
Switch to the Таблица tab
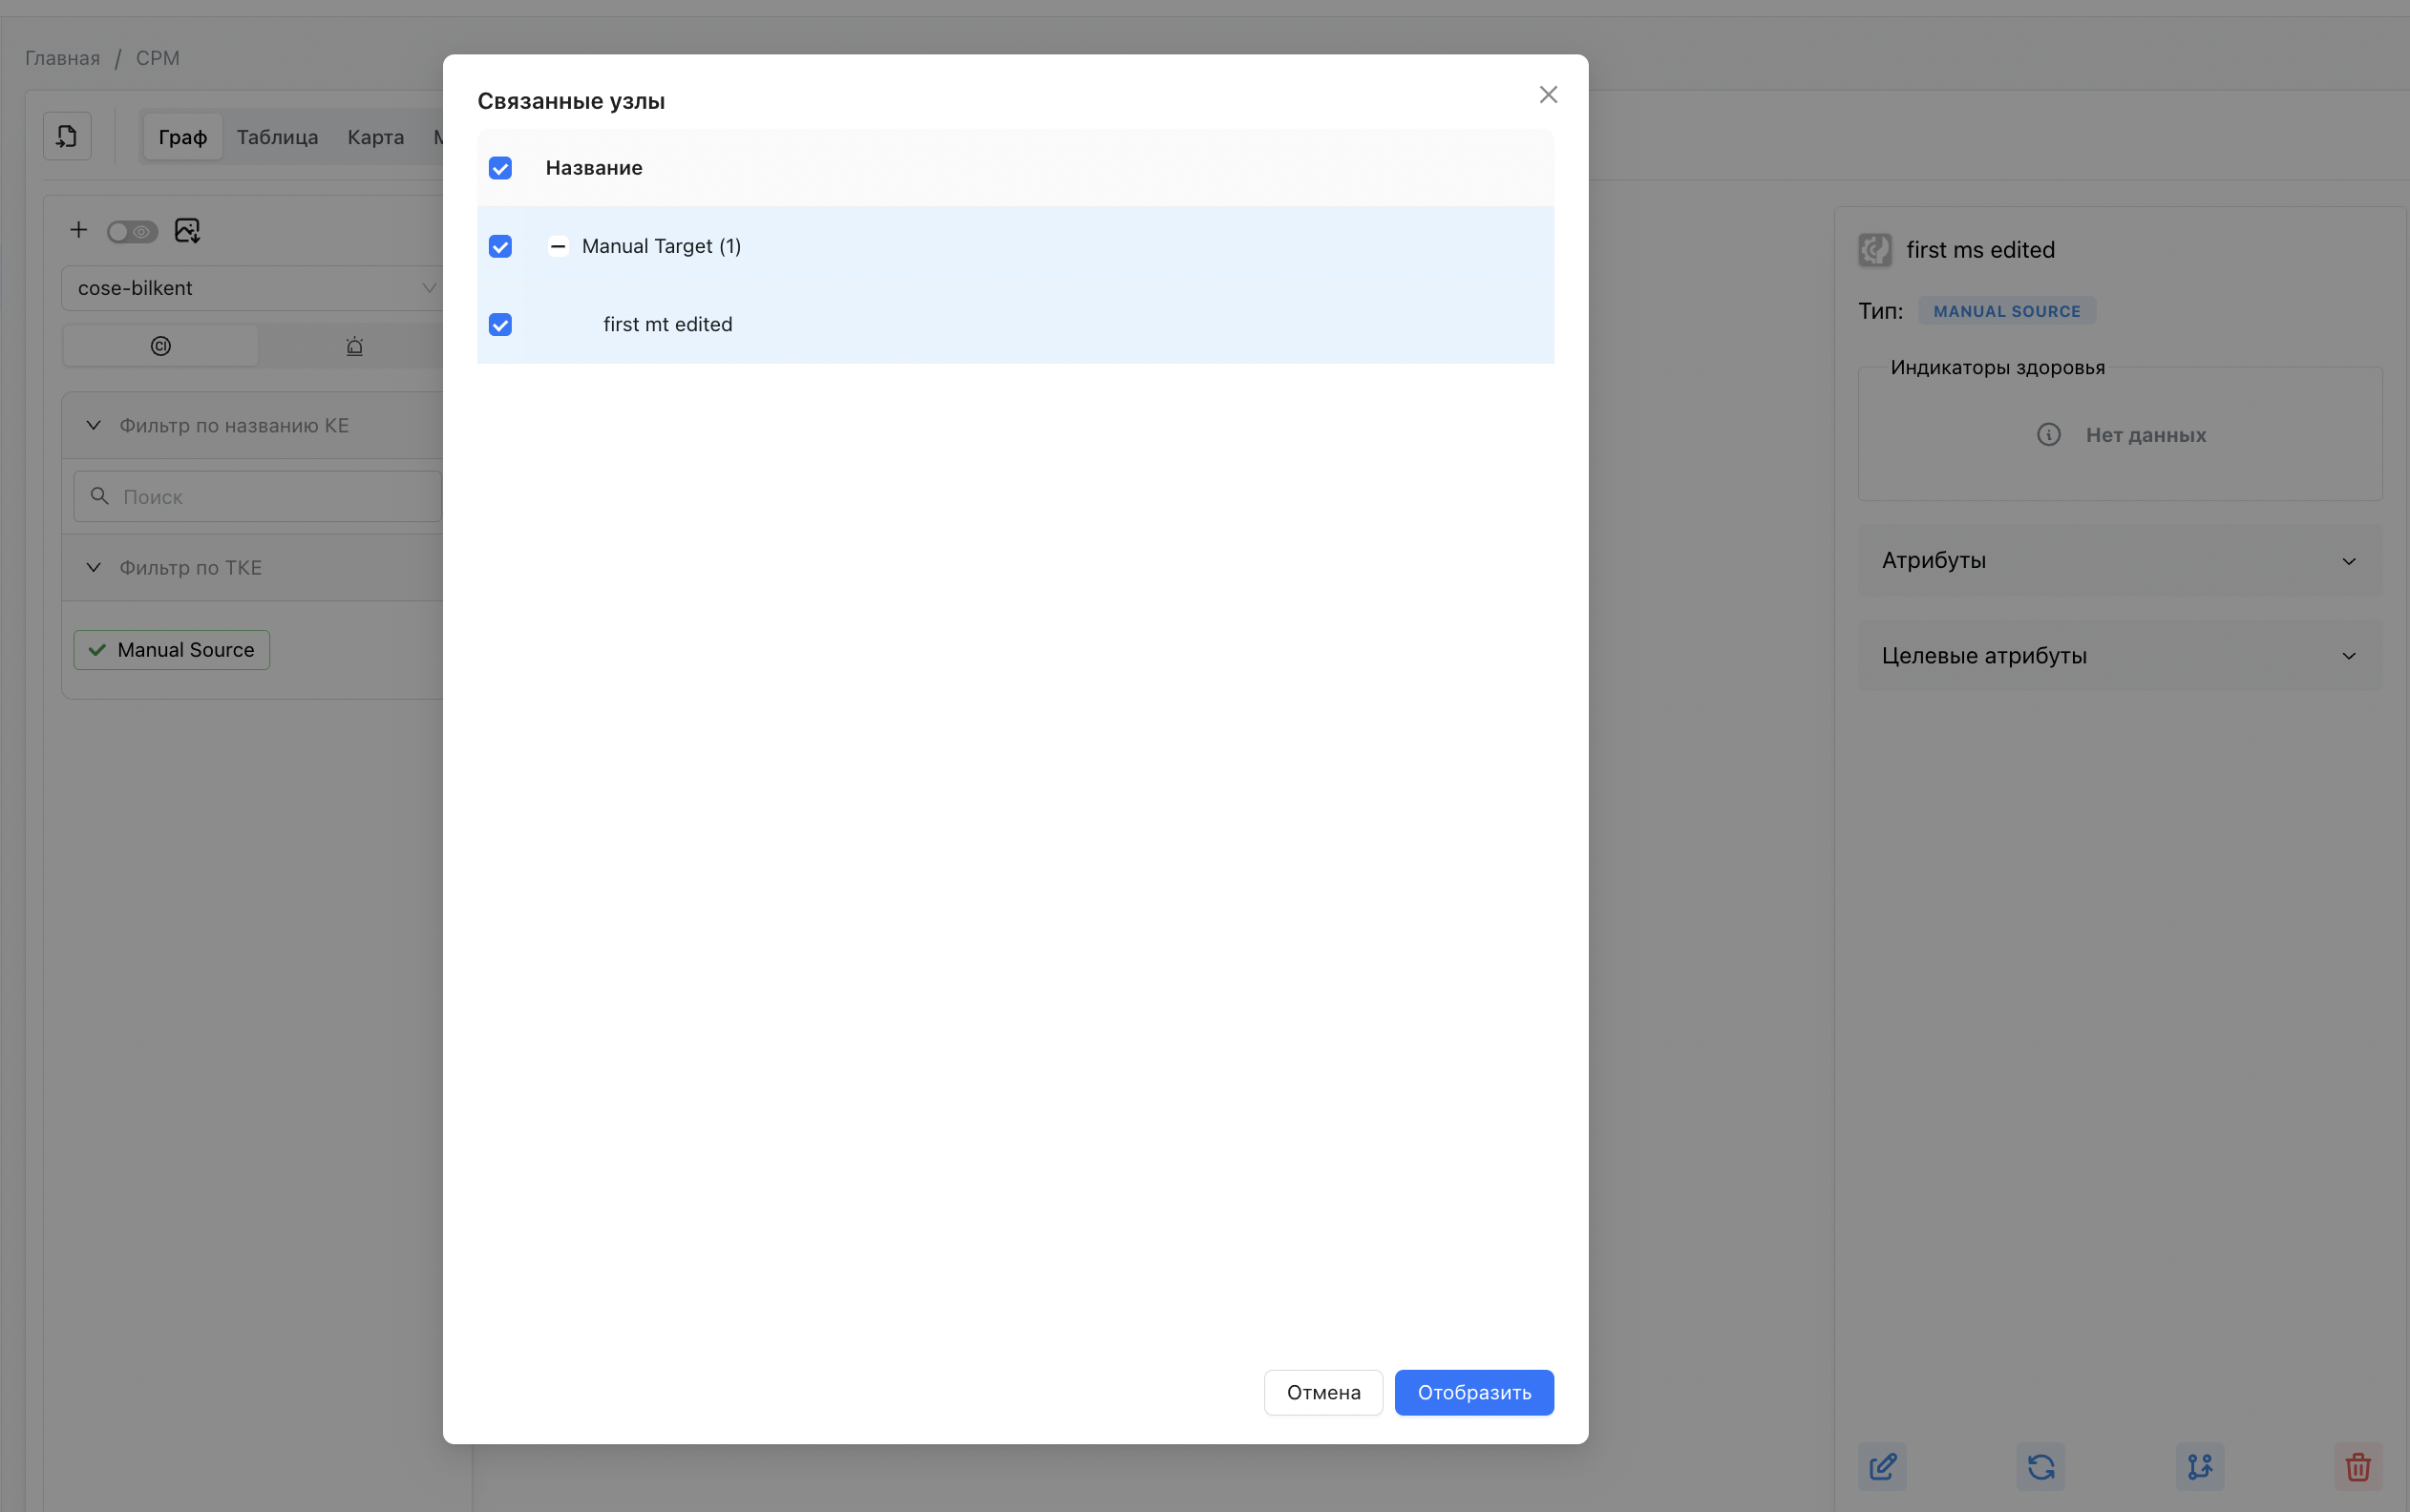coord(277,137)
